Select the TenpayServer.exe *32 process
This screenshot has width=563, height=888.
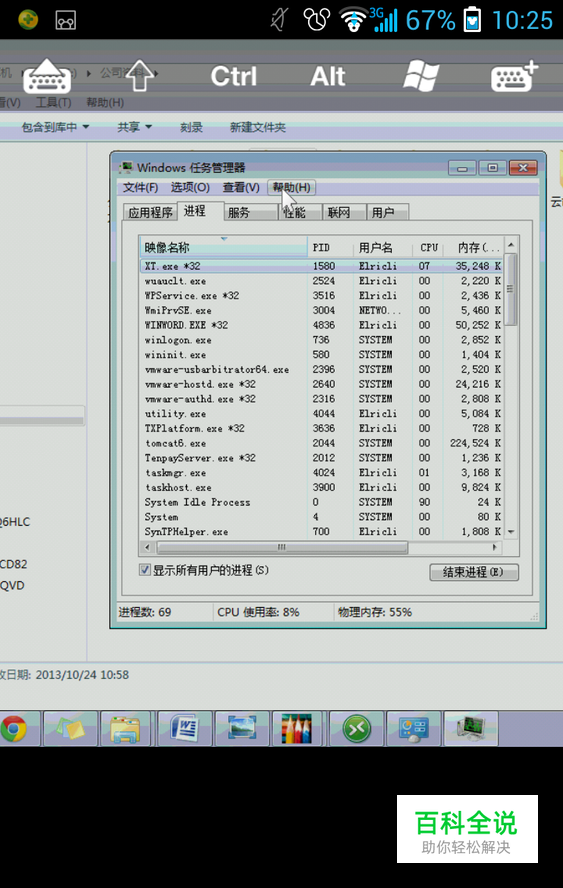(321, 458)
